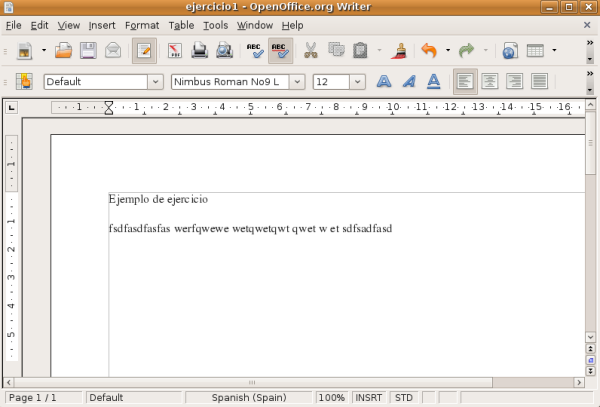Select the Format Paintbrush tool
600x407 pixels.
click(400, 50)
